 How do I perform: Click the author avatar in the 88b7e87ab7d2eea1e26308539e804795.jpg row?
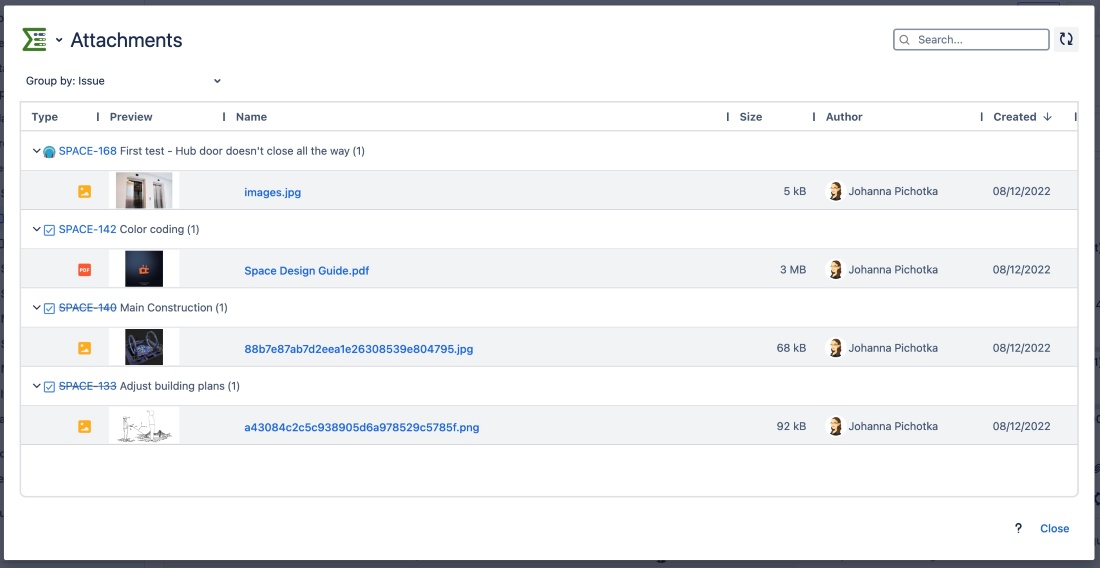coord(835,349)
